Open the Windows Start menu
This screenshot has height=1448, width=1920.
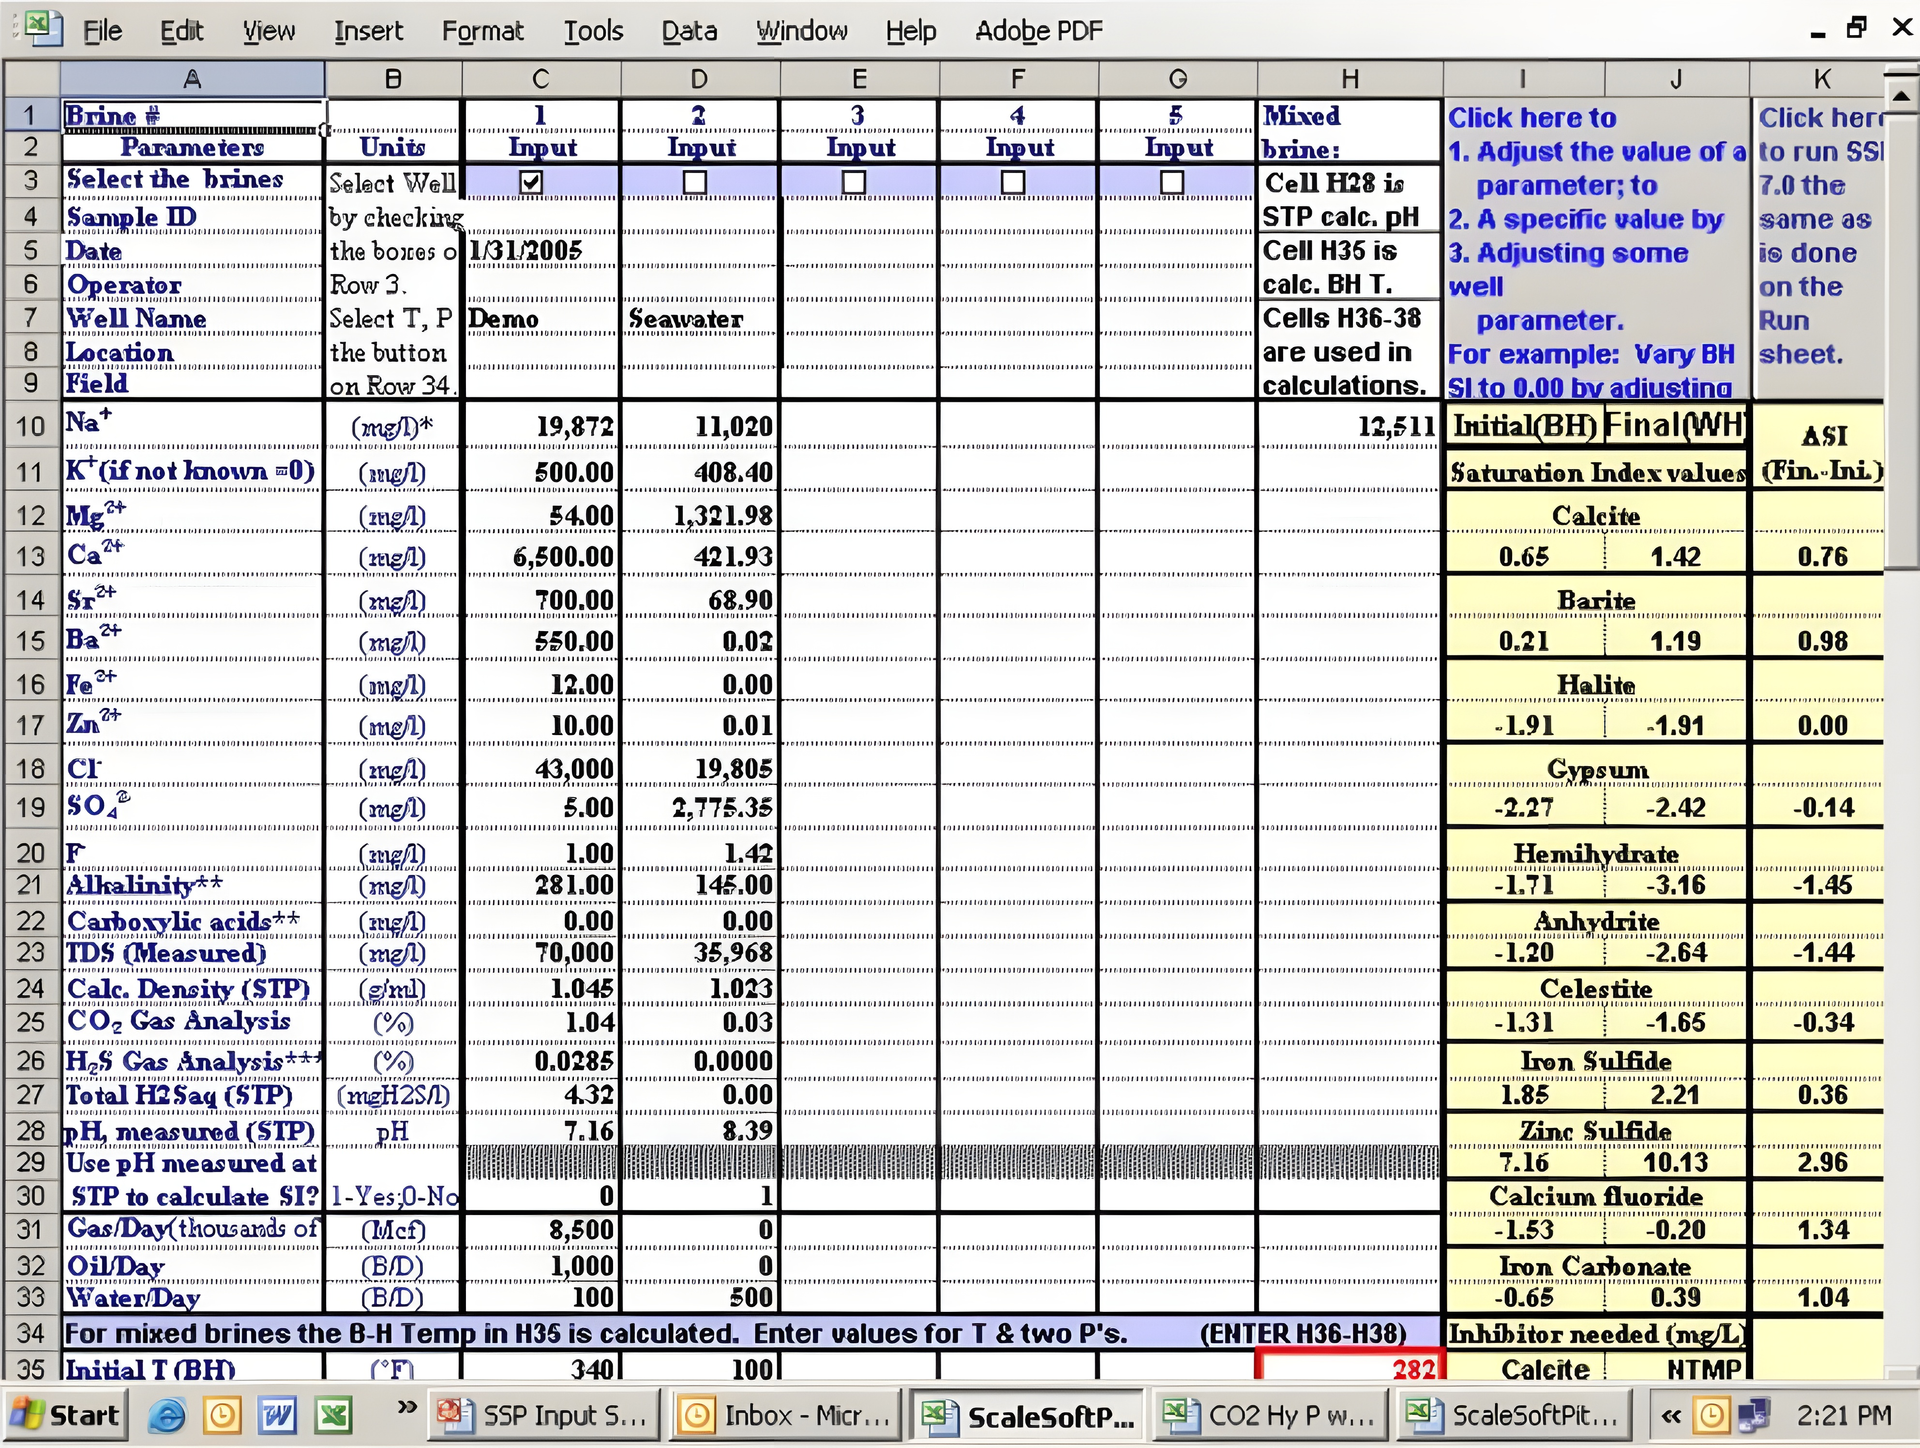tap(64, 1415)
